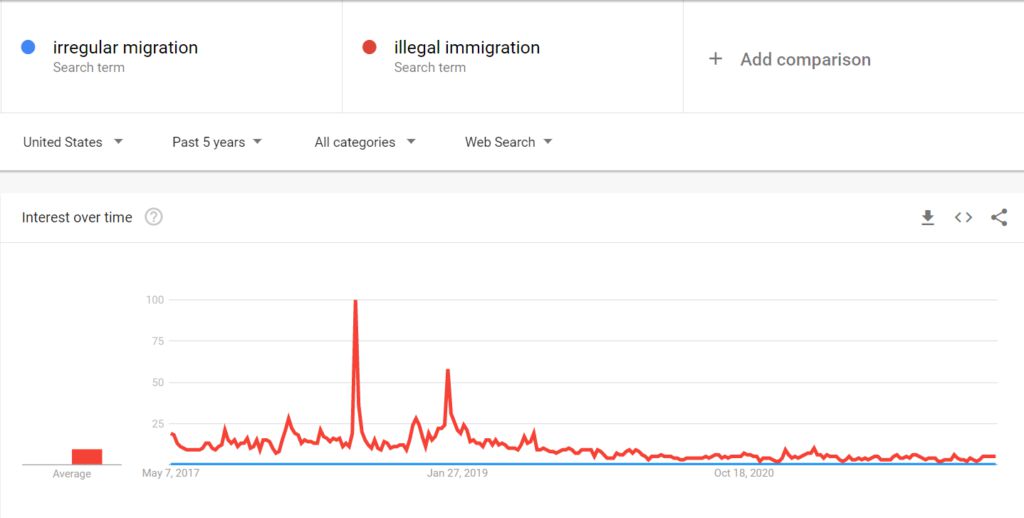1024x518 pixels.
Task: Click the Add comparison button
Action: [805, 60]
